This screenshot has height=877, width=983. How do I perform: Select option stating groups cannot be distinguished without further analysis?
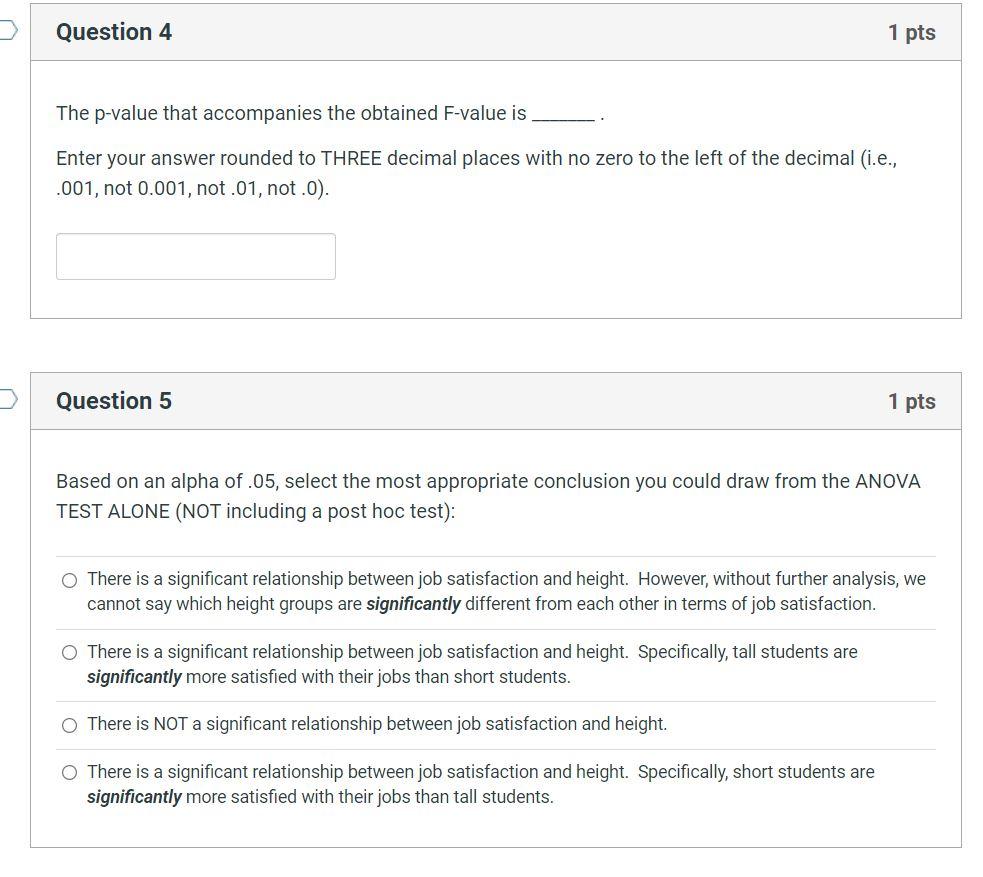click(70, 579)
